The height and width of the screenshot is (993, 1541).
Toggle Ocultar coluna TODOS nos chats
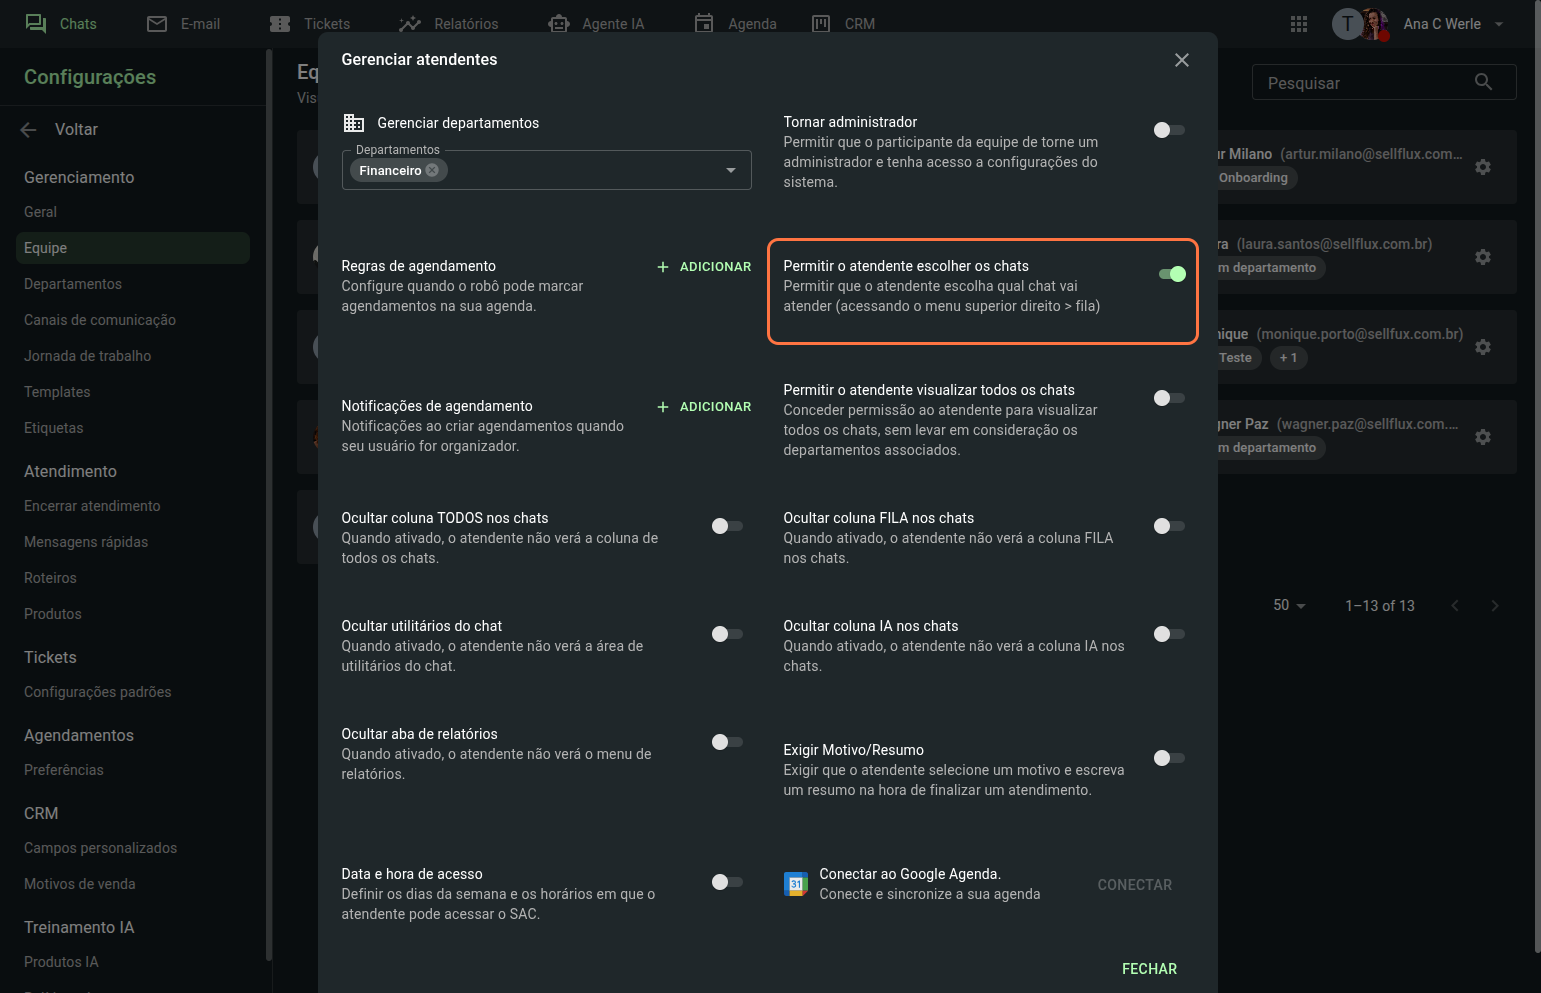point(727,526)
